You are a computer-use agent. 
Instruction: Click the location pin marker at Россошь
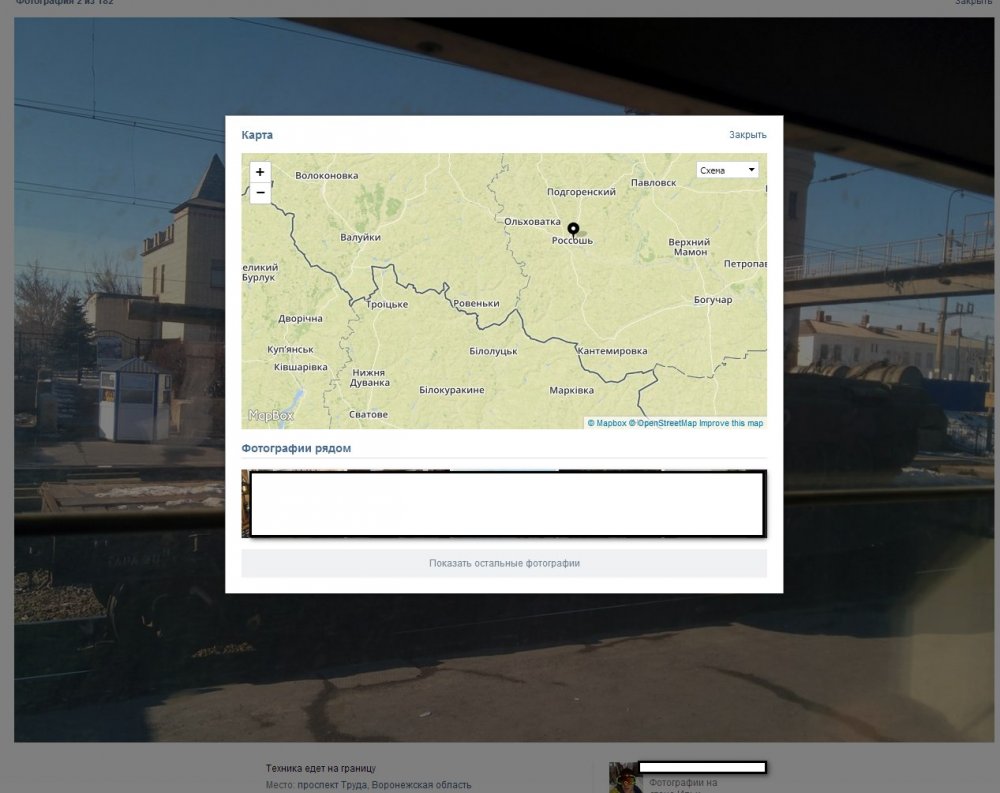point(573,229)
